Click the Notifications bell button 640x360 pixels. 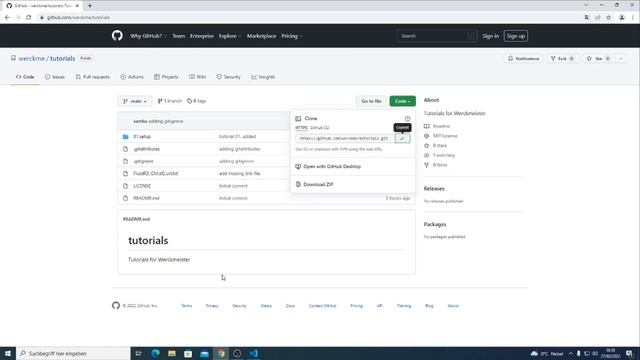click(x=523, y=59)
